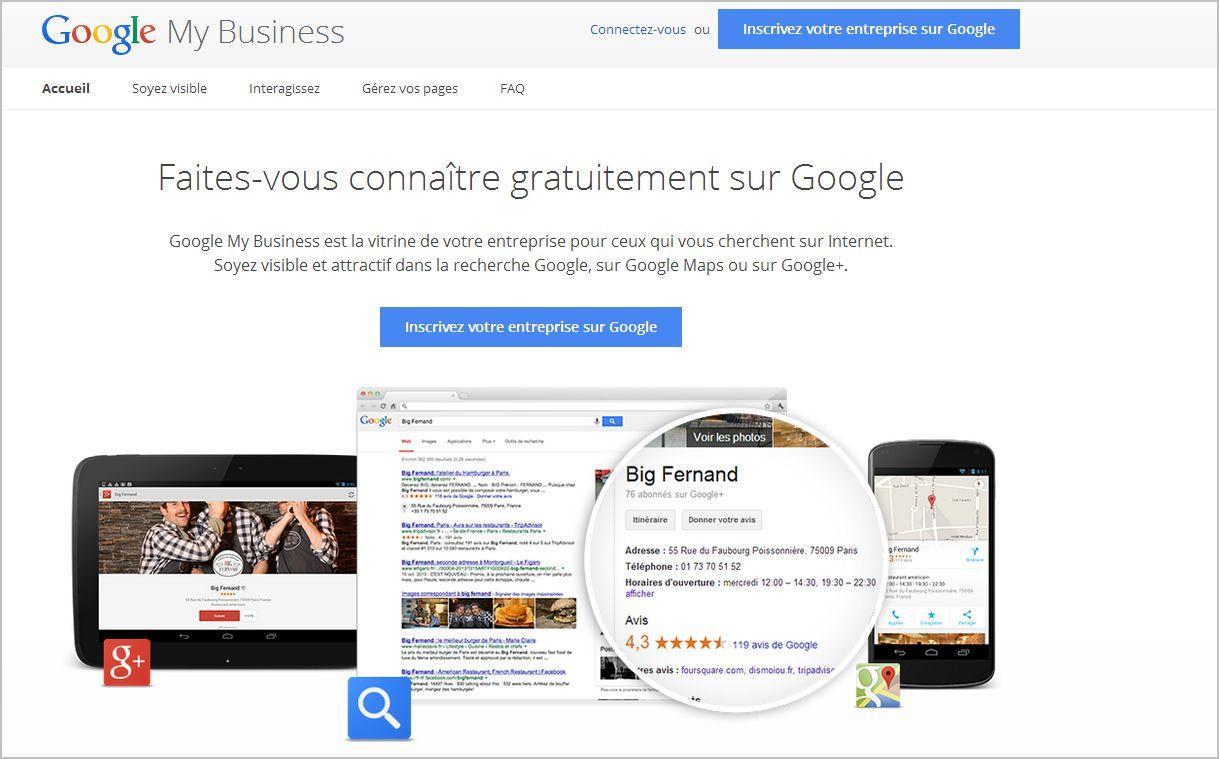
Task: Click the center Inscrivez votre entreprise sur Google button
Action: coord(531,327)
